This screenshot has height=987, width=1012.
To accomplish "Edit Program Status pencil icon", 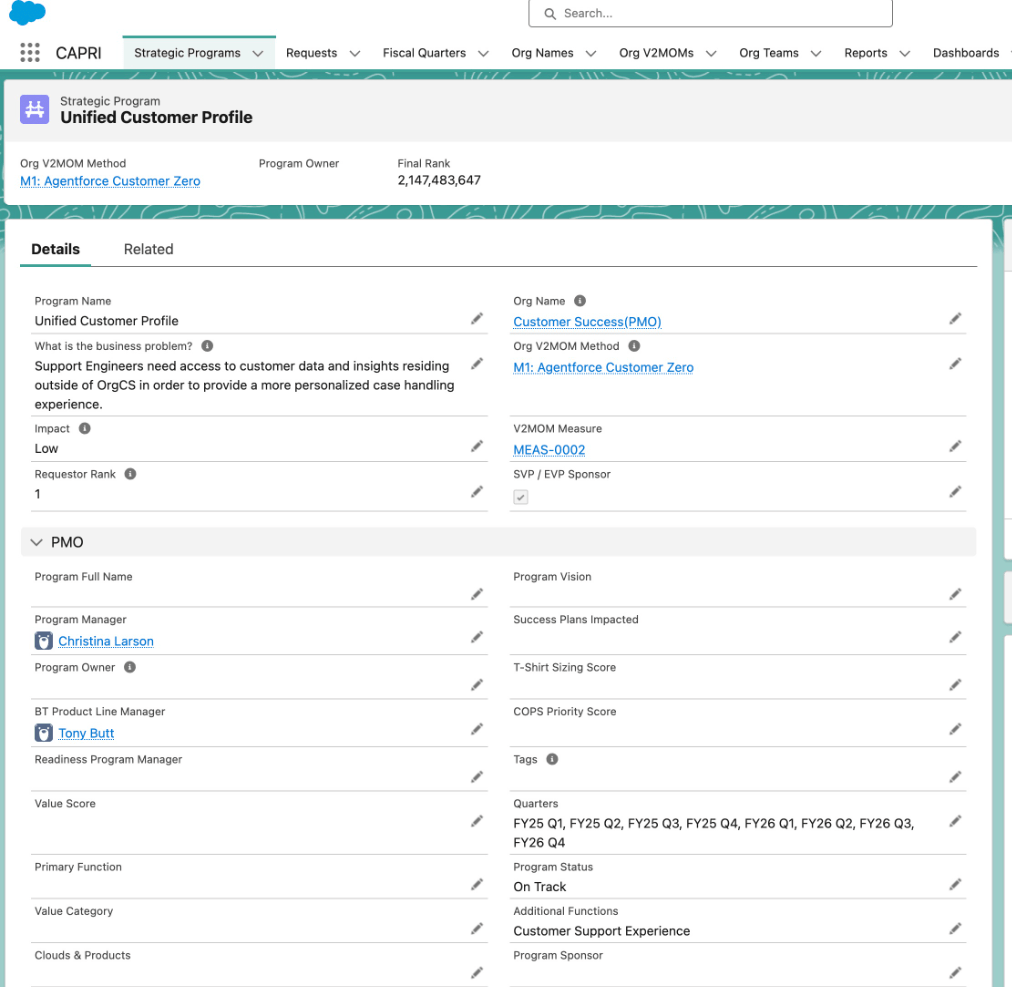I will pos(955,884).
